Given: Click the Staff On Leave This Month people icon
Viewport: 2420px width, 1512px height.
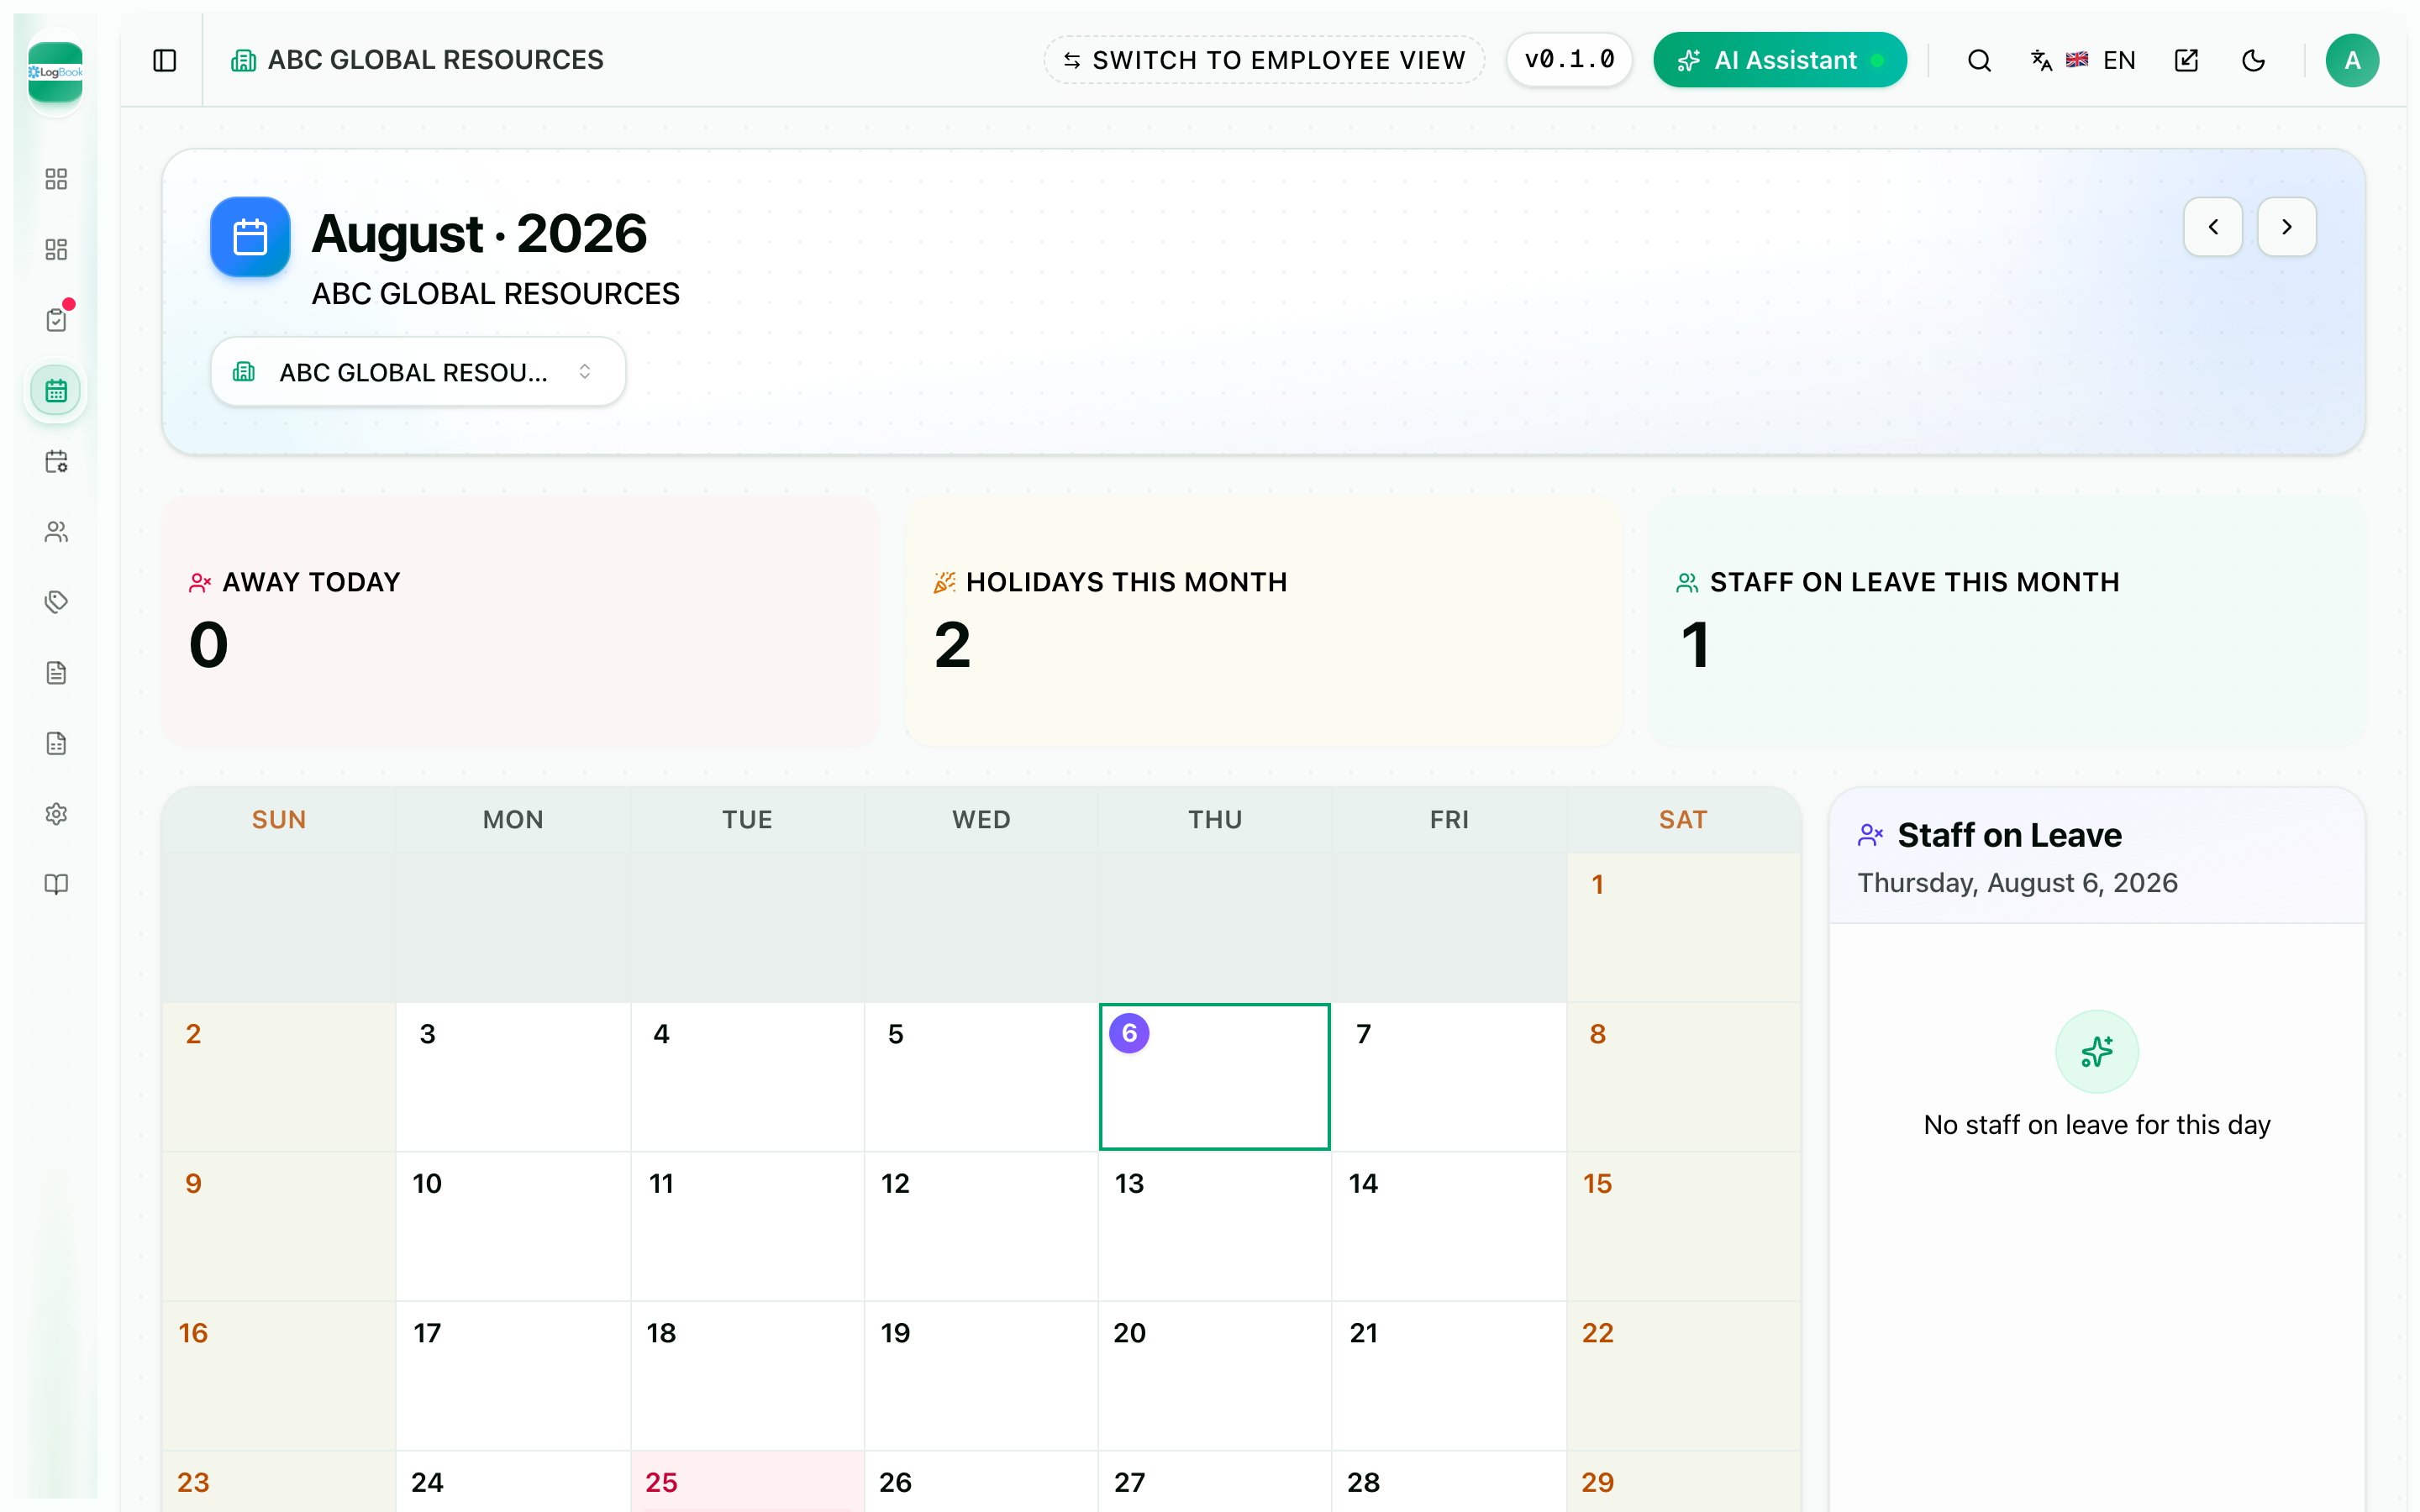Looking at the screenshot, I should (1687, 583).
